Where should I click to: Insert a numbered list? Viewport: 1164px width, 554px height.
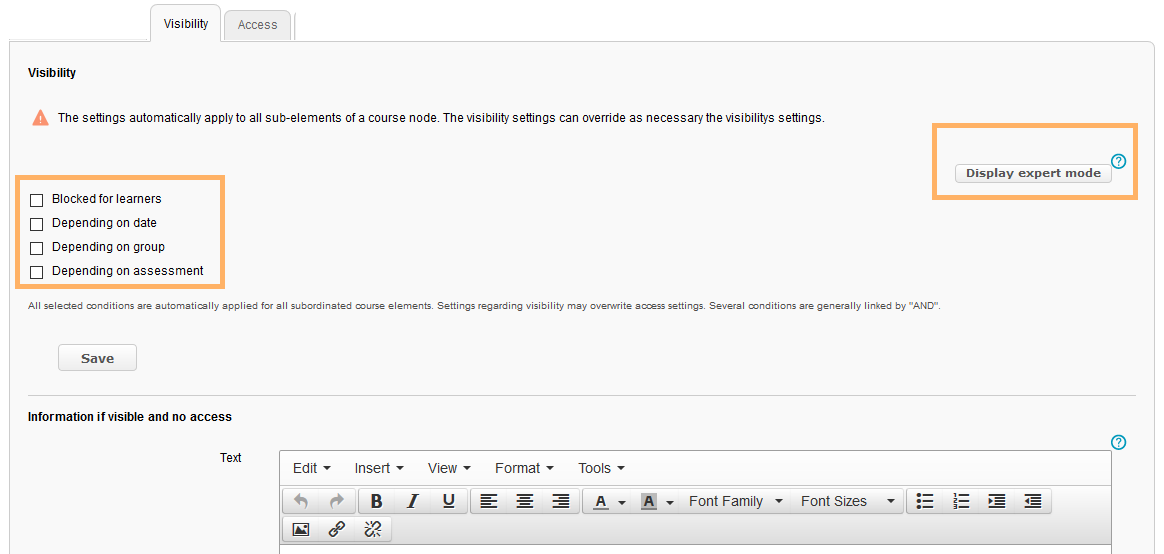click(961, 502)
